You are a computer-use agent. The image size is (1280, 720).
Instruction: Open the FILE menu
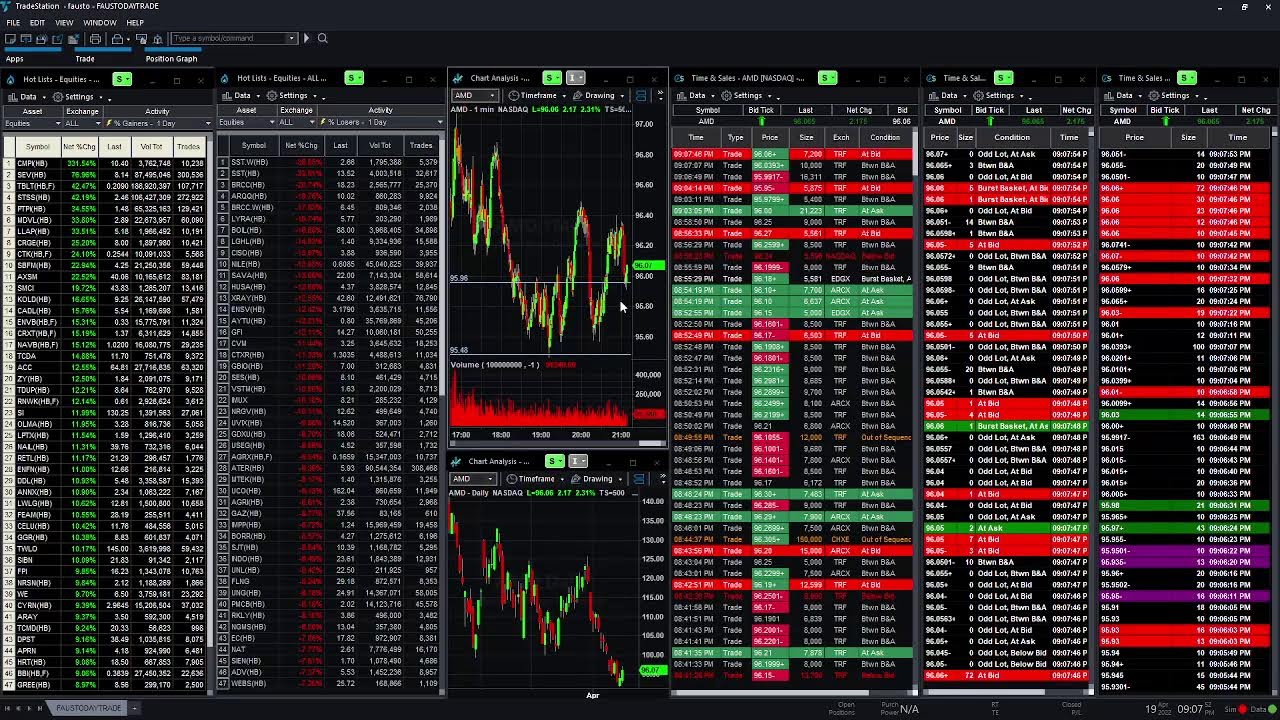pyautogui.click(x=13, y=22)
